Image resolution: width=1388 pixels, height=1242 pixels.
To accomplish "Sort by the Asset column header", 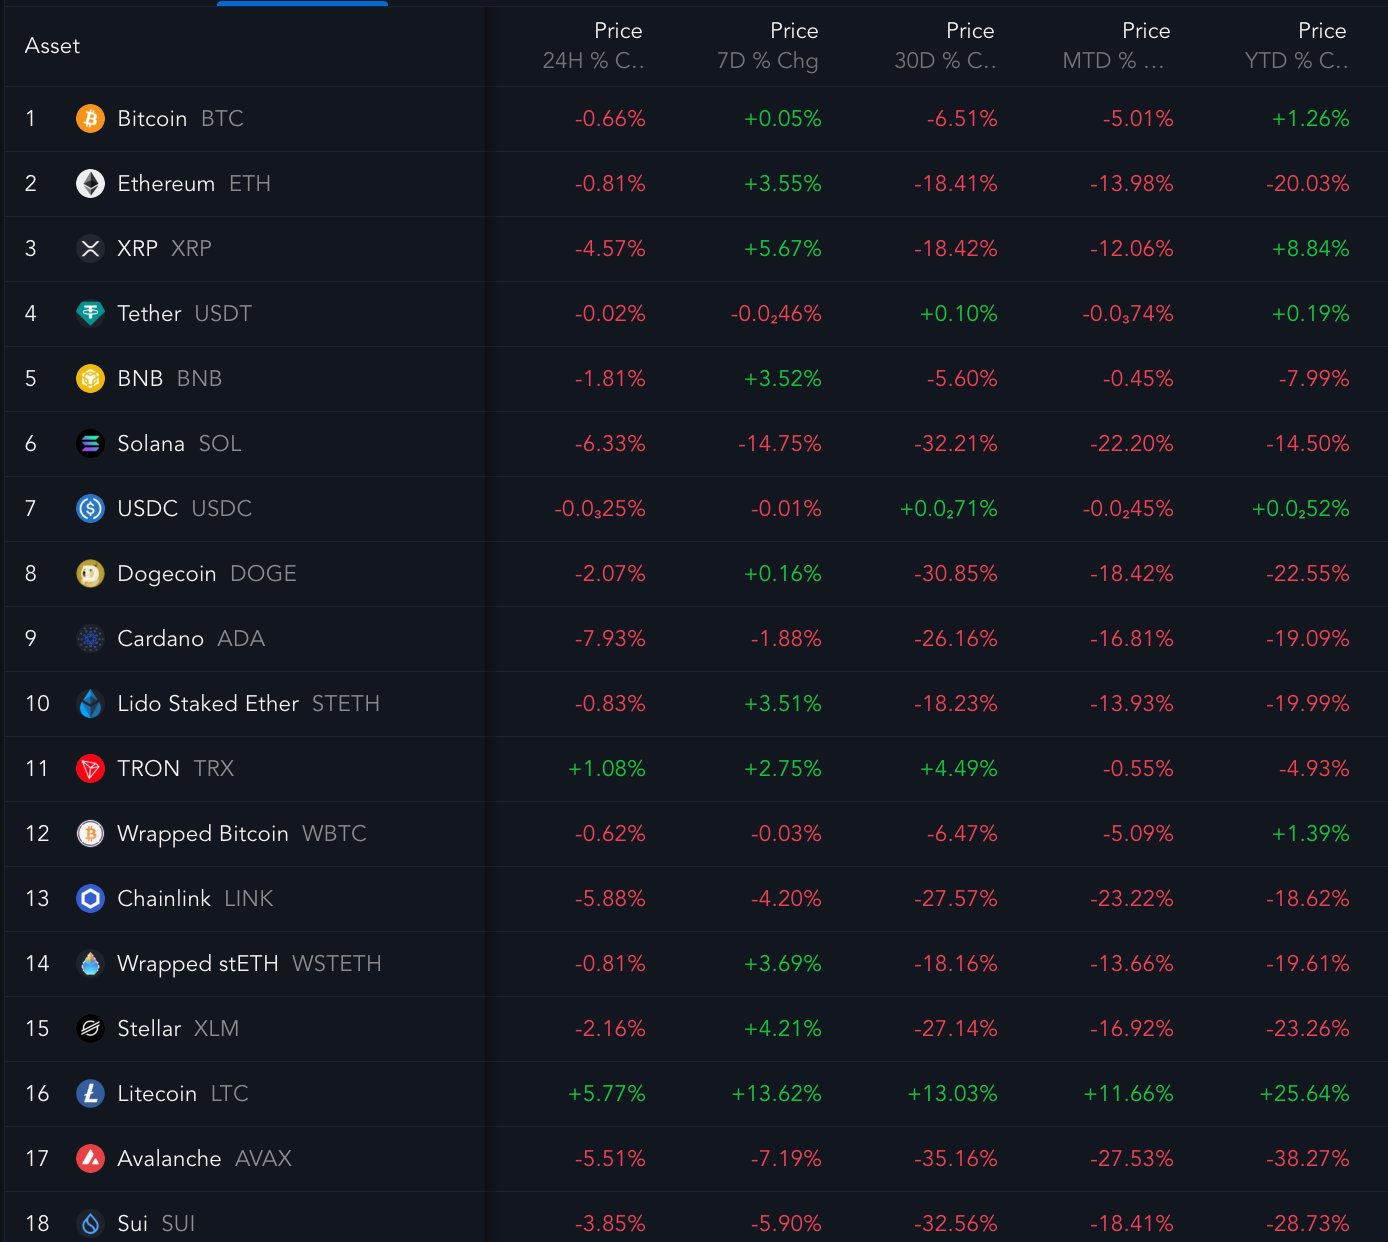I will [x=52, y=46].
